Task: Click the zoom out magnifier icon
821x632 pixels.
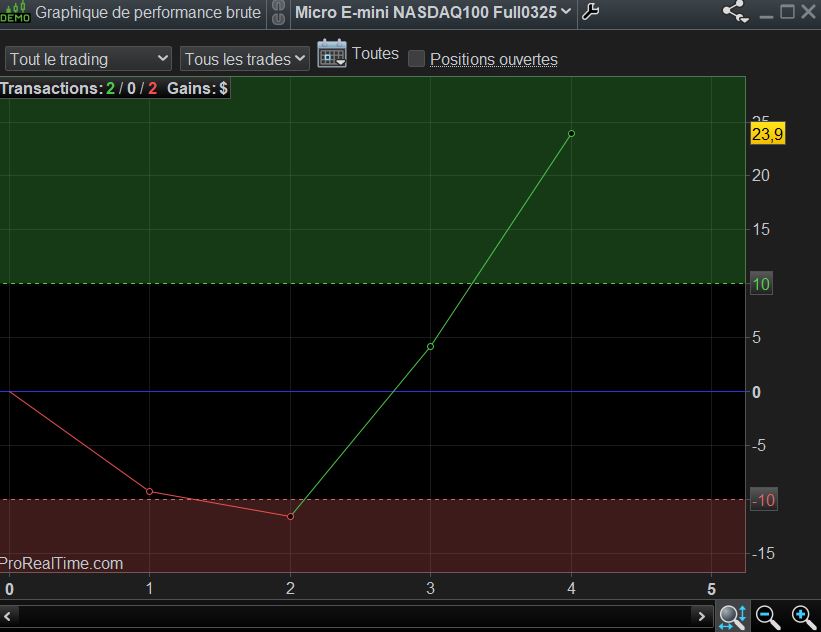Action: pos(768,617)
